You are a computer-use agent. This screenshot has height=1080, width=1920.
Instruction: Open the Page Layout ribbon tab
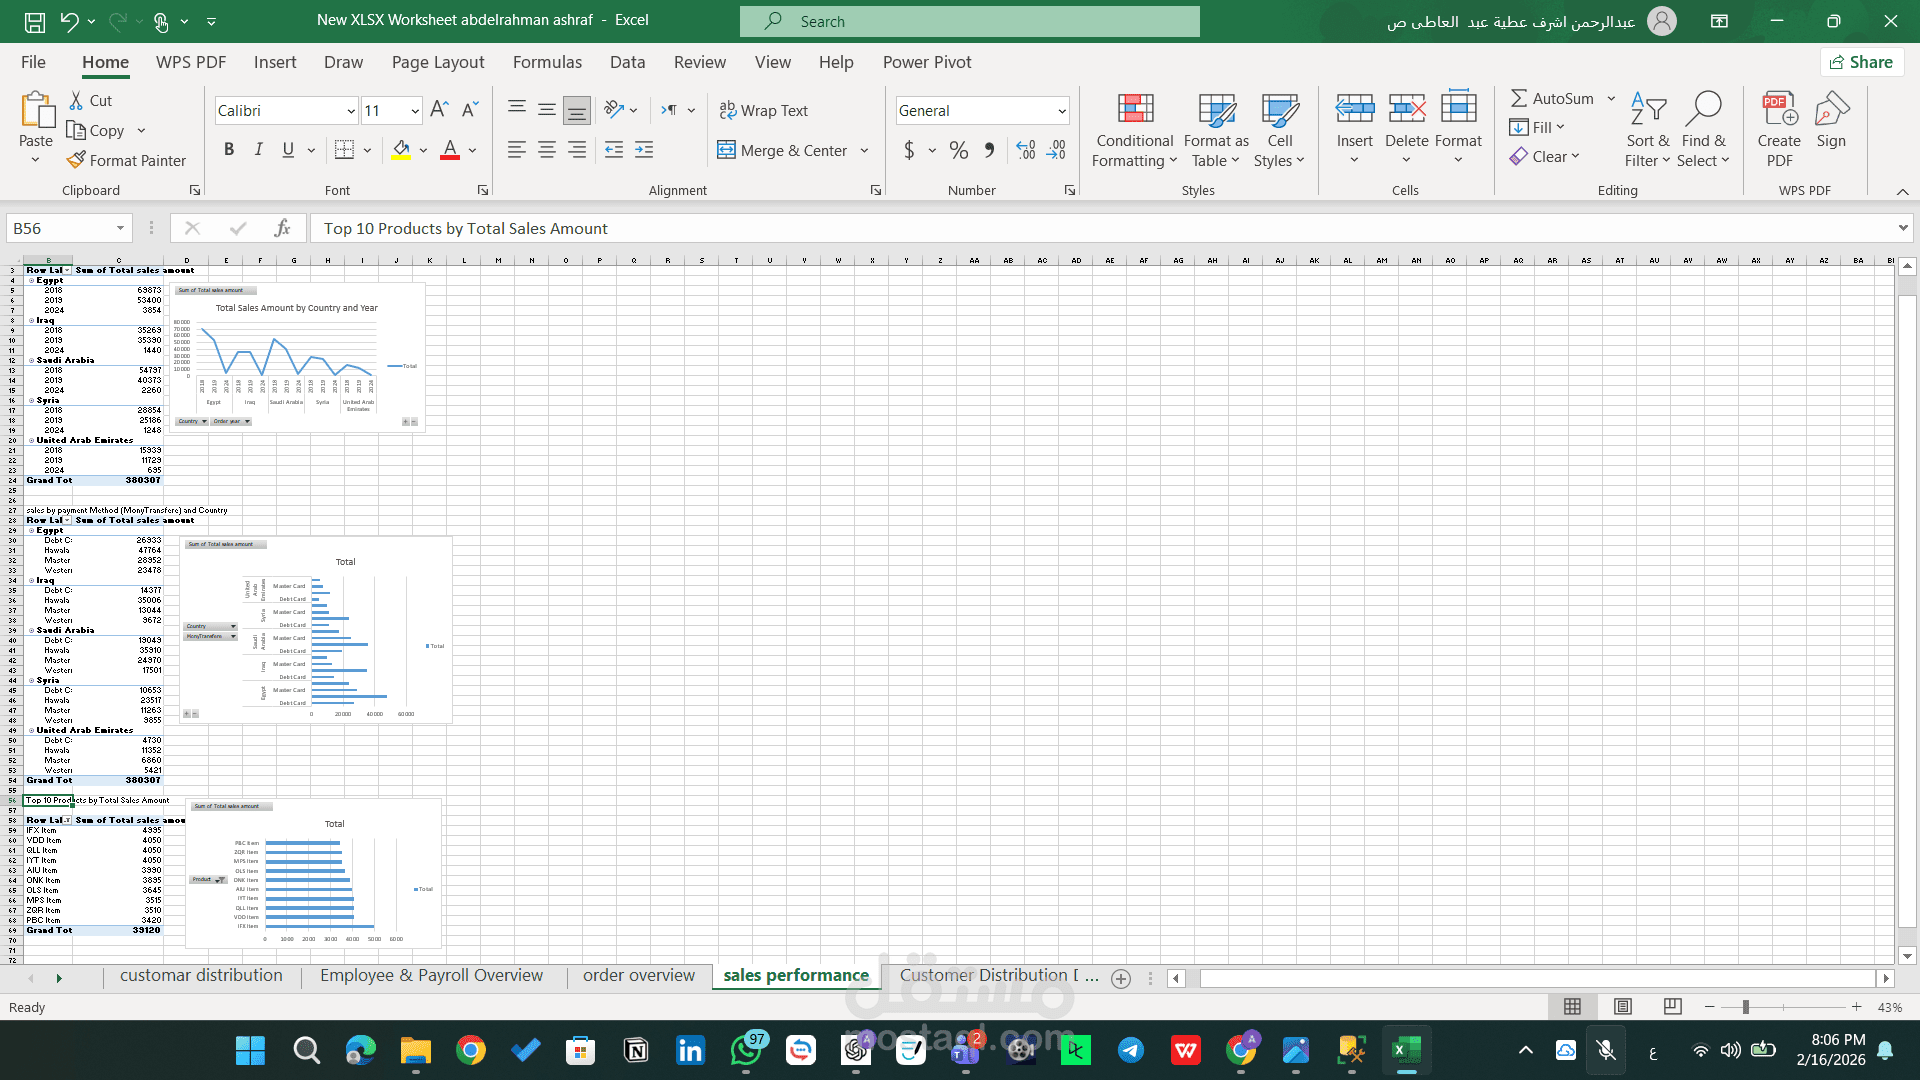click(438, 62)
